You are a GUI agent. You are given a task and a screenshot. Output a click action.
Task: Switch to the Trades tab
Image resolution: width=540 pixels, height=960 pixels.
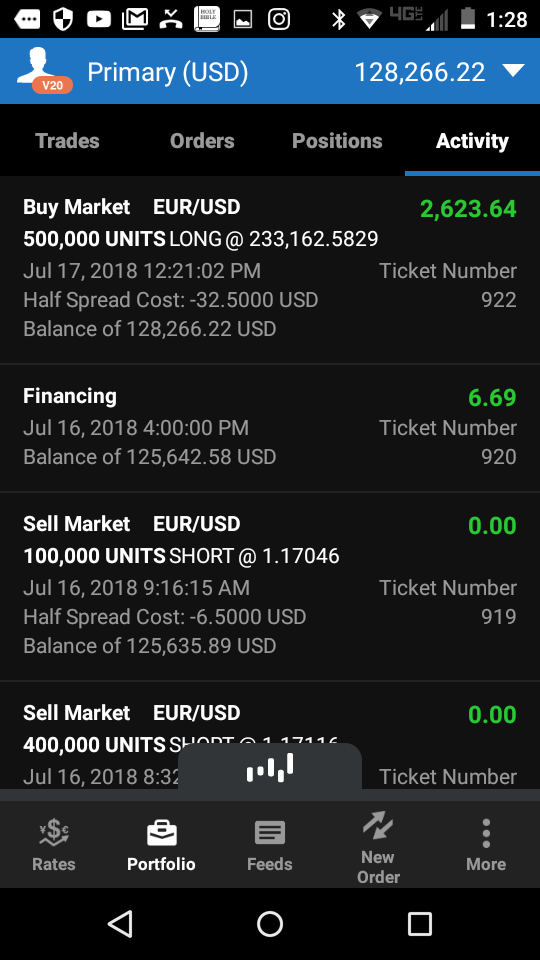point(67,141)
